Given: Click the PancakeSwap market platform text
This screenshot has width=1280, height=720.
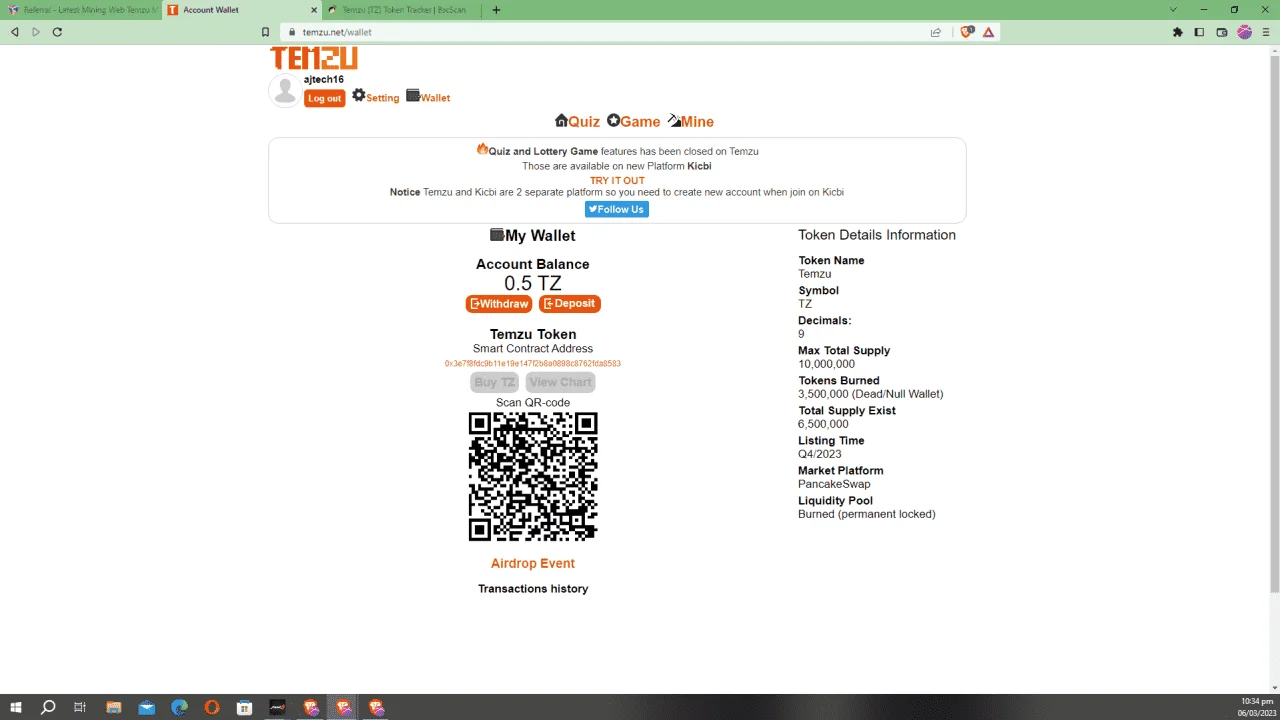Looking at the screenshot, I should [834, 484].
